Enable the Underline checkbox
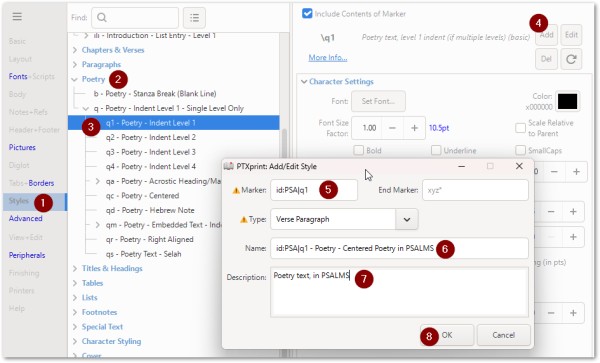The image size is (600, 363). pyautogui.click(x=436, y=150)
